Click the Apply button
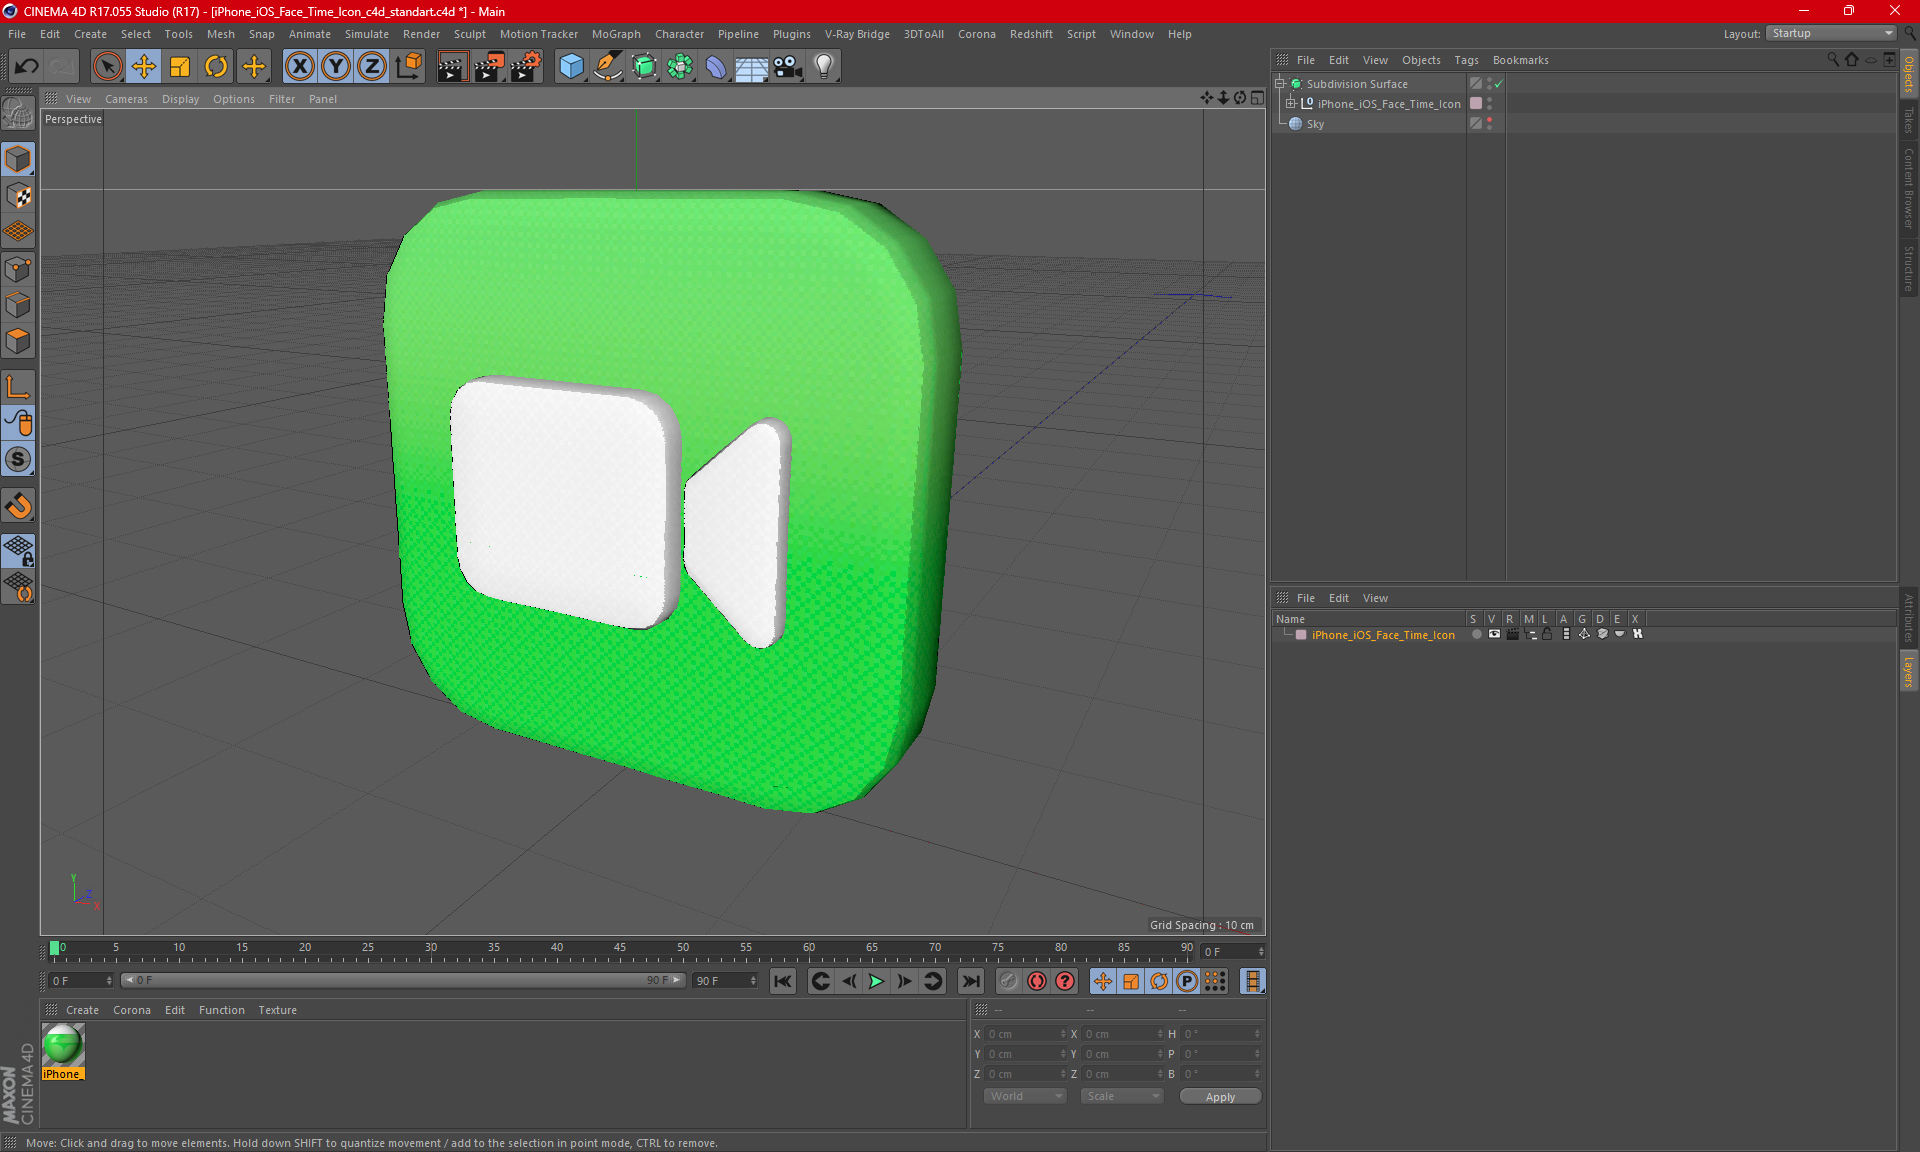Viewport: 1920px width, 1152px height. [x=1220, y=1097]
